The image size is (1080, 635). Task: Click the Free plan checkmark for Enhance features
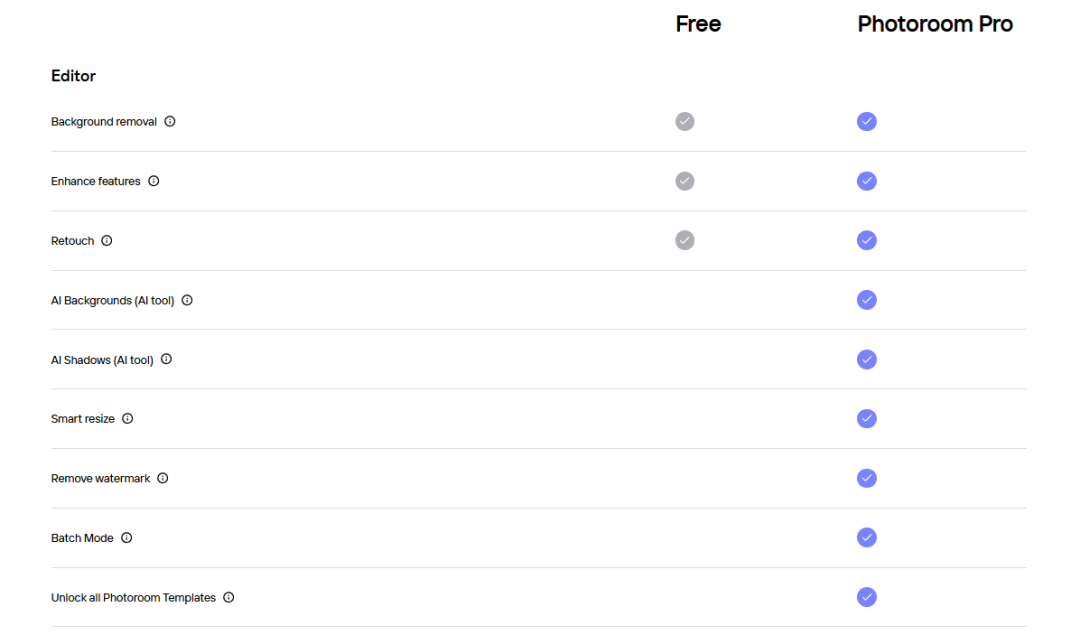click(x=684, y=181)
